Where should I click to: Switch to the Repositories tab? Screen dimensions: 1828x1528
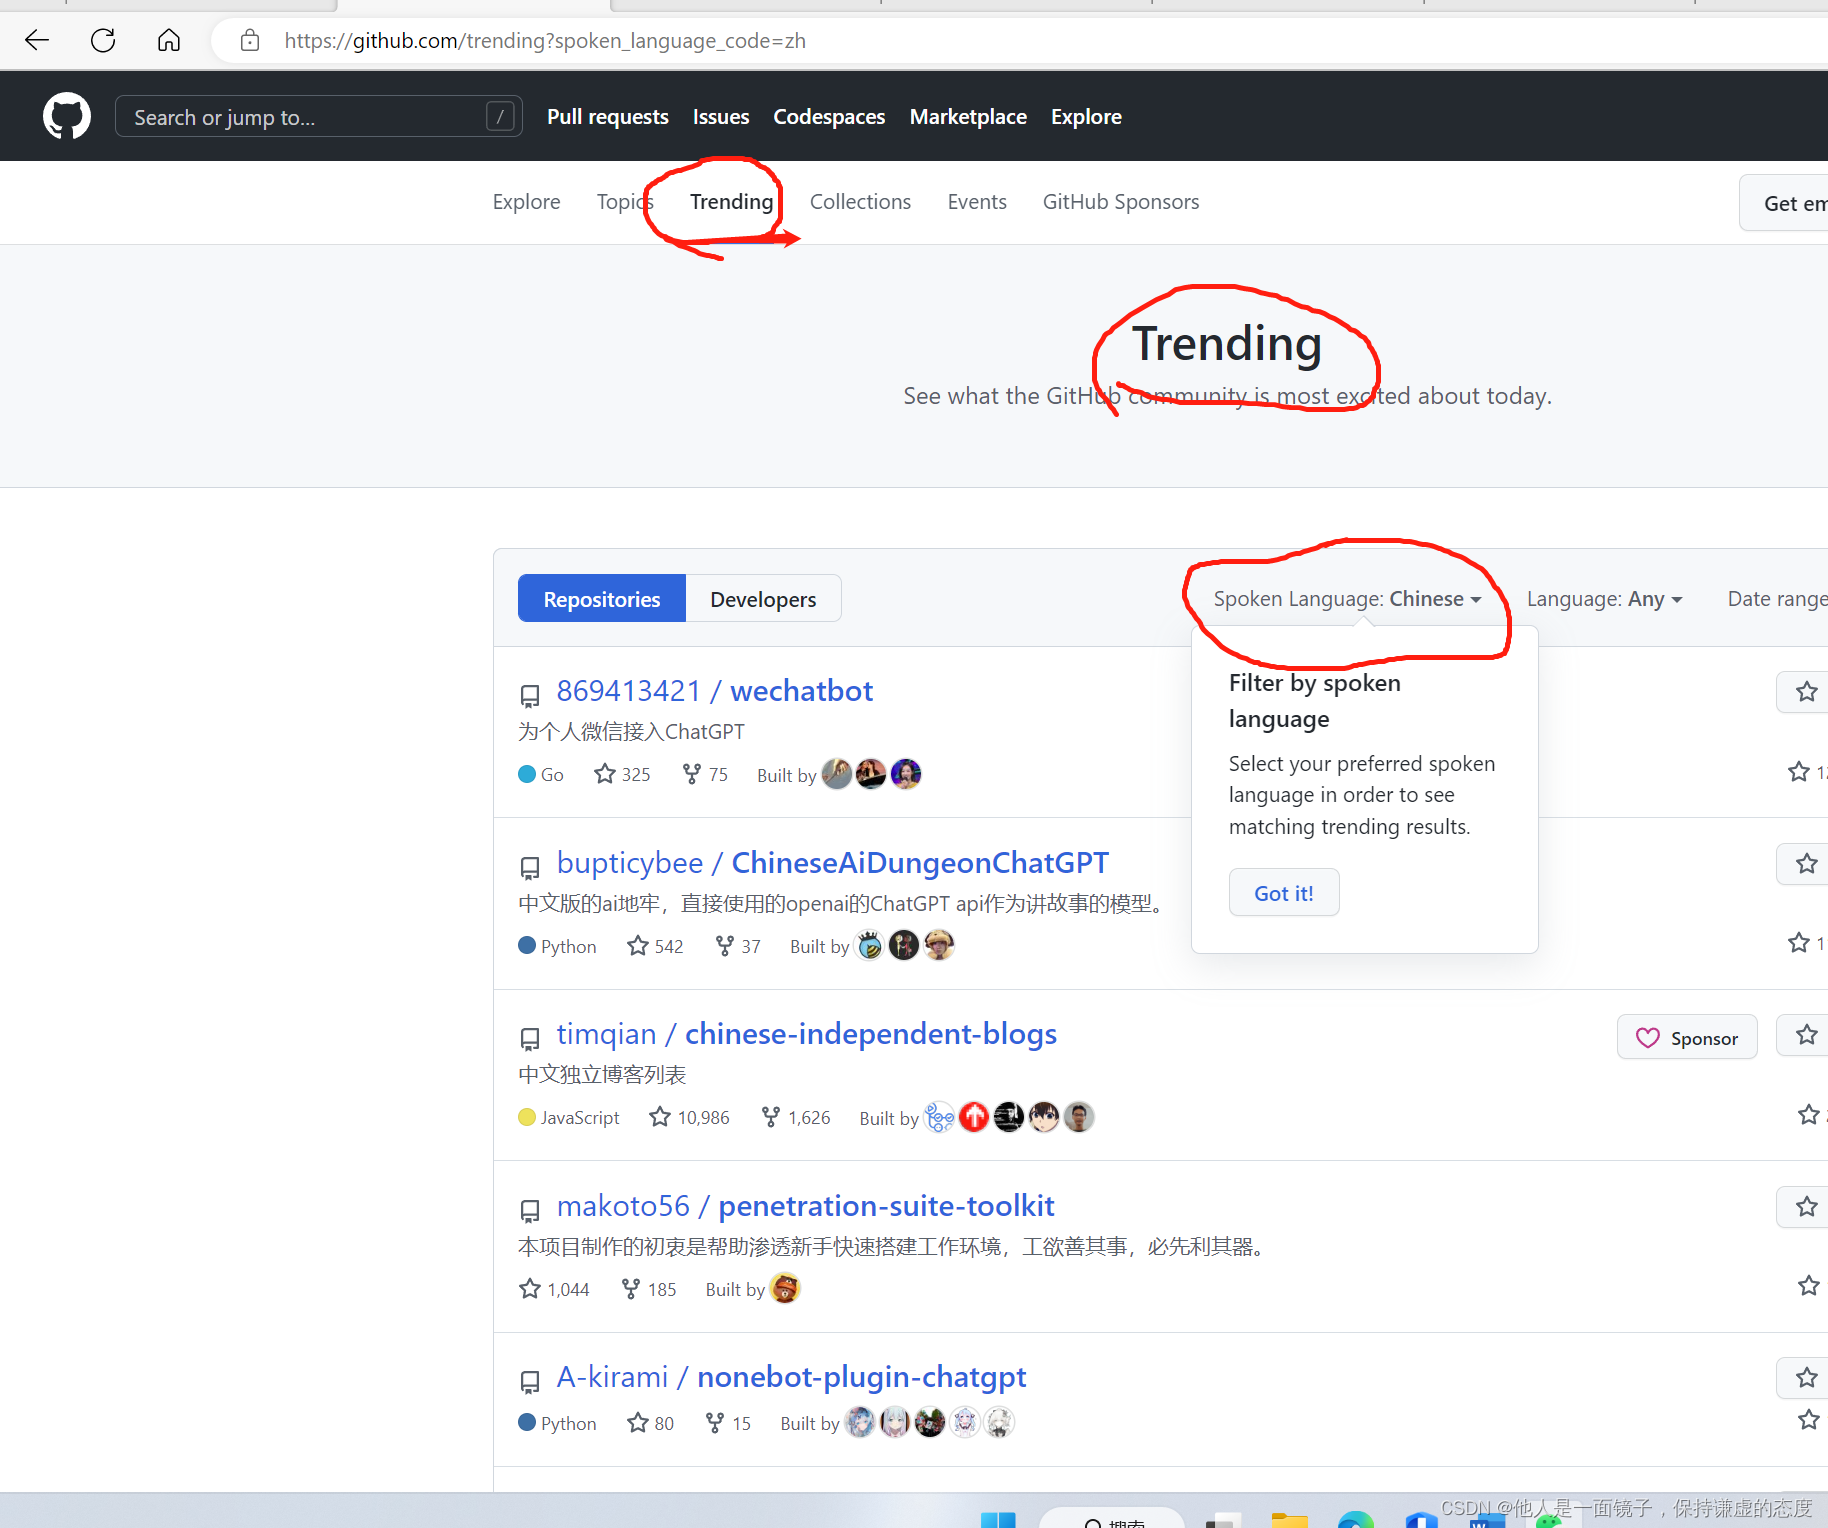pos(602,599)
